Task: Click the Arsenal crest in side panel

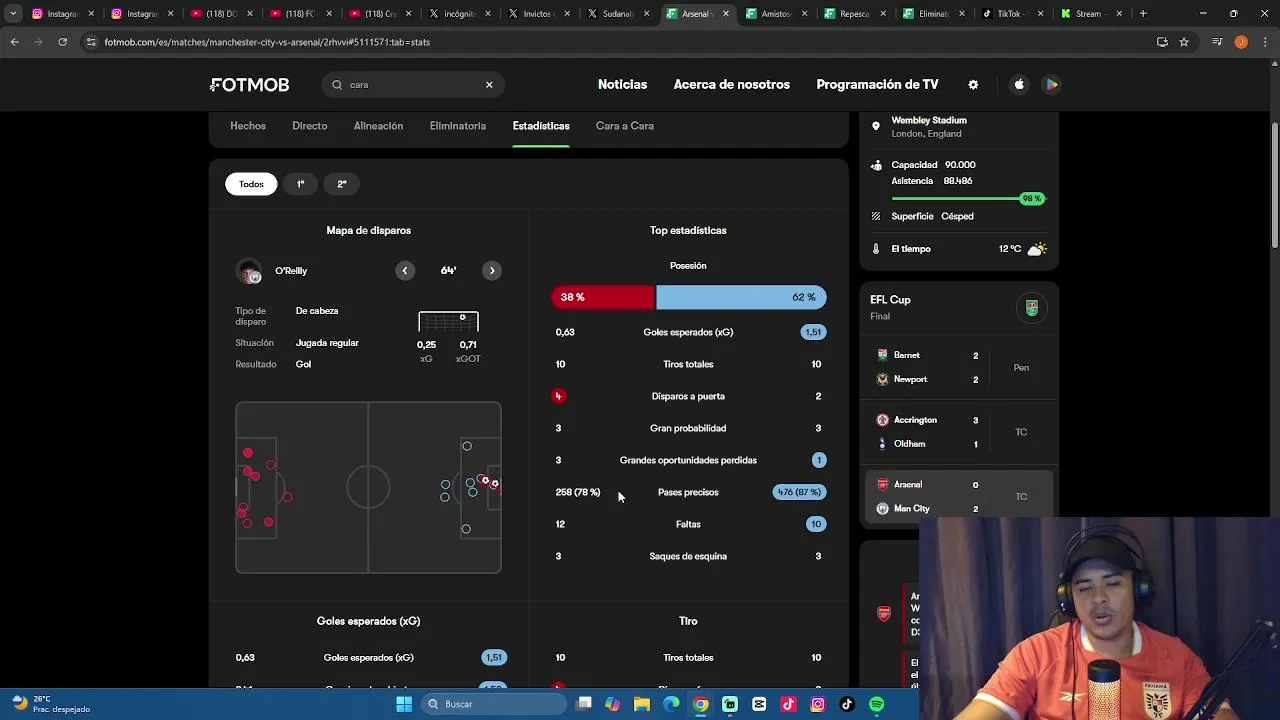Action: [884, 613]
